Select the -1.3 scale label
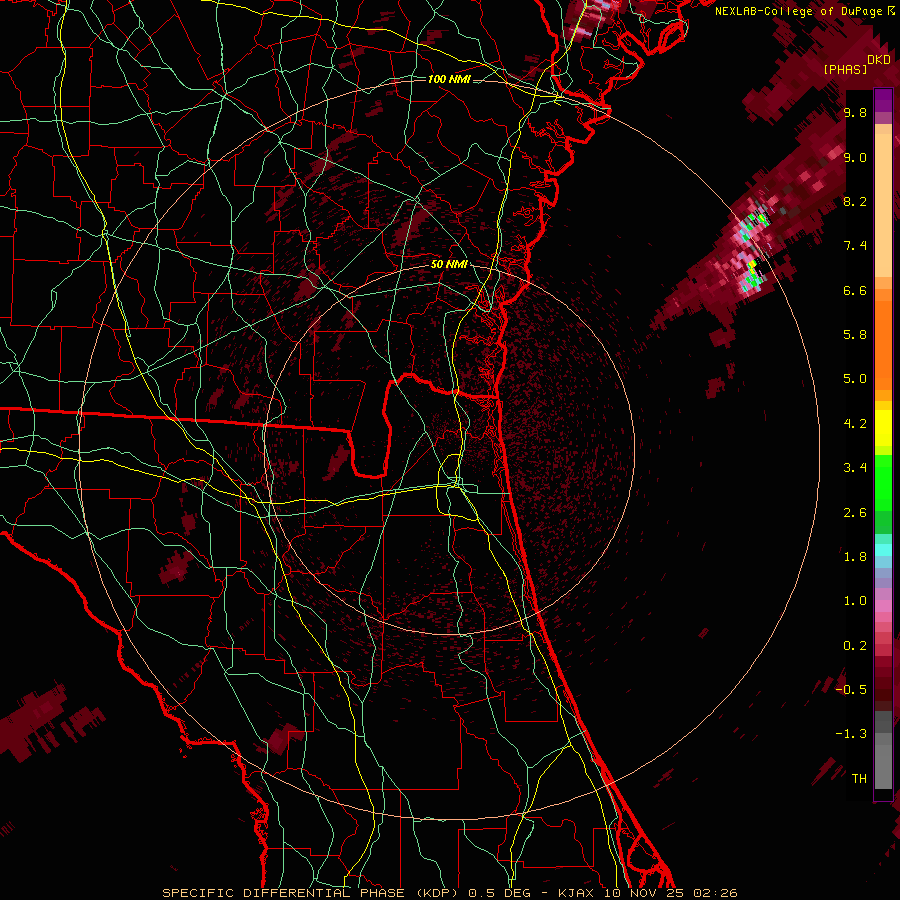Image resolution: width=900 pixels, height=900 pixels. click(851, 734)
